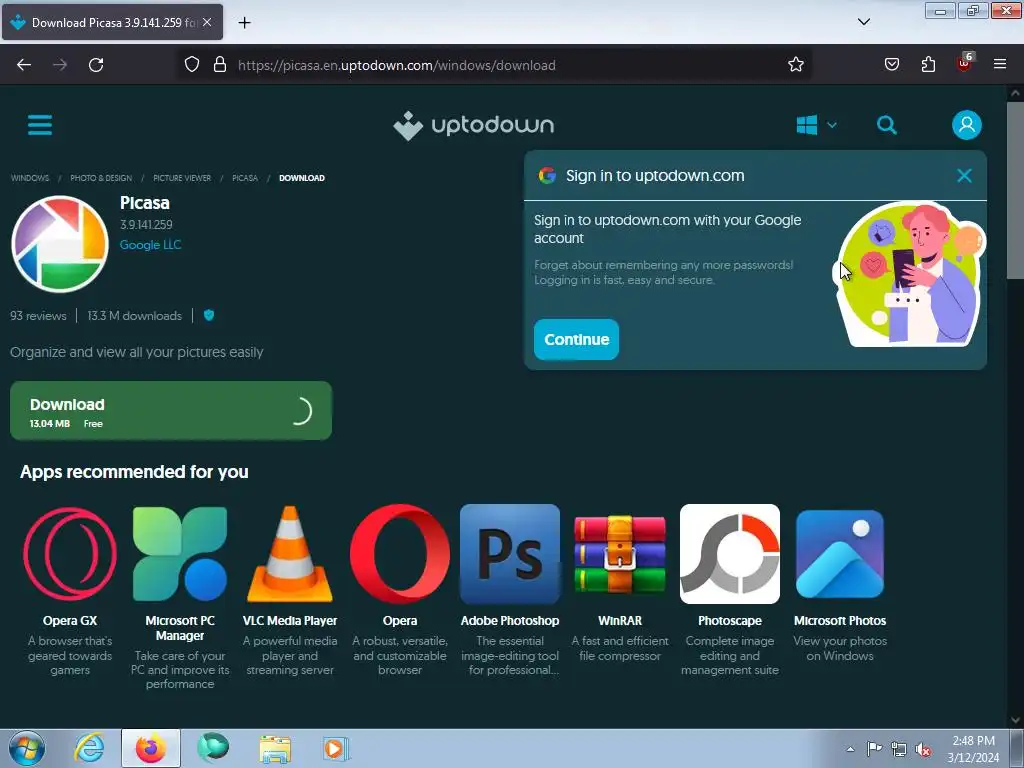This screenshot has width=1024, height=768.
Task: Open Windows Media Player on taskbar
Action: (336, 749)
